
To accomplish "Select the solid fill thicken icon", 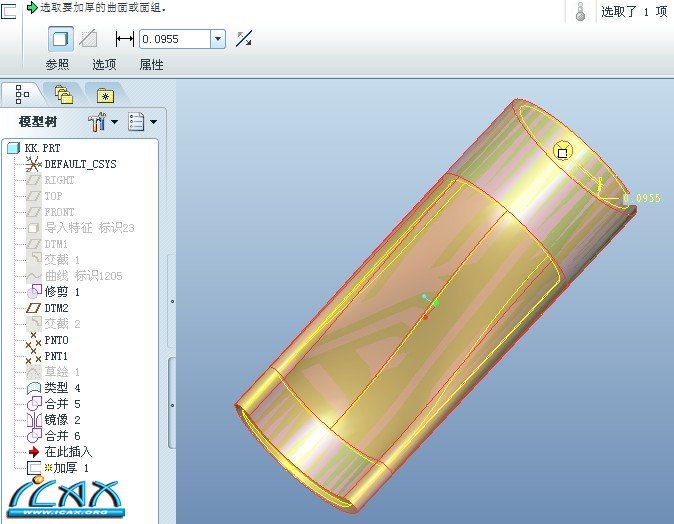I will click(x=61, y=39).
